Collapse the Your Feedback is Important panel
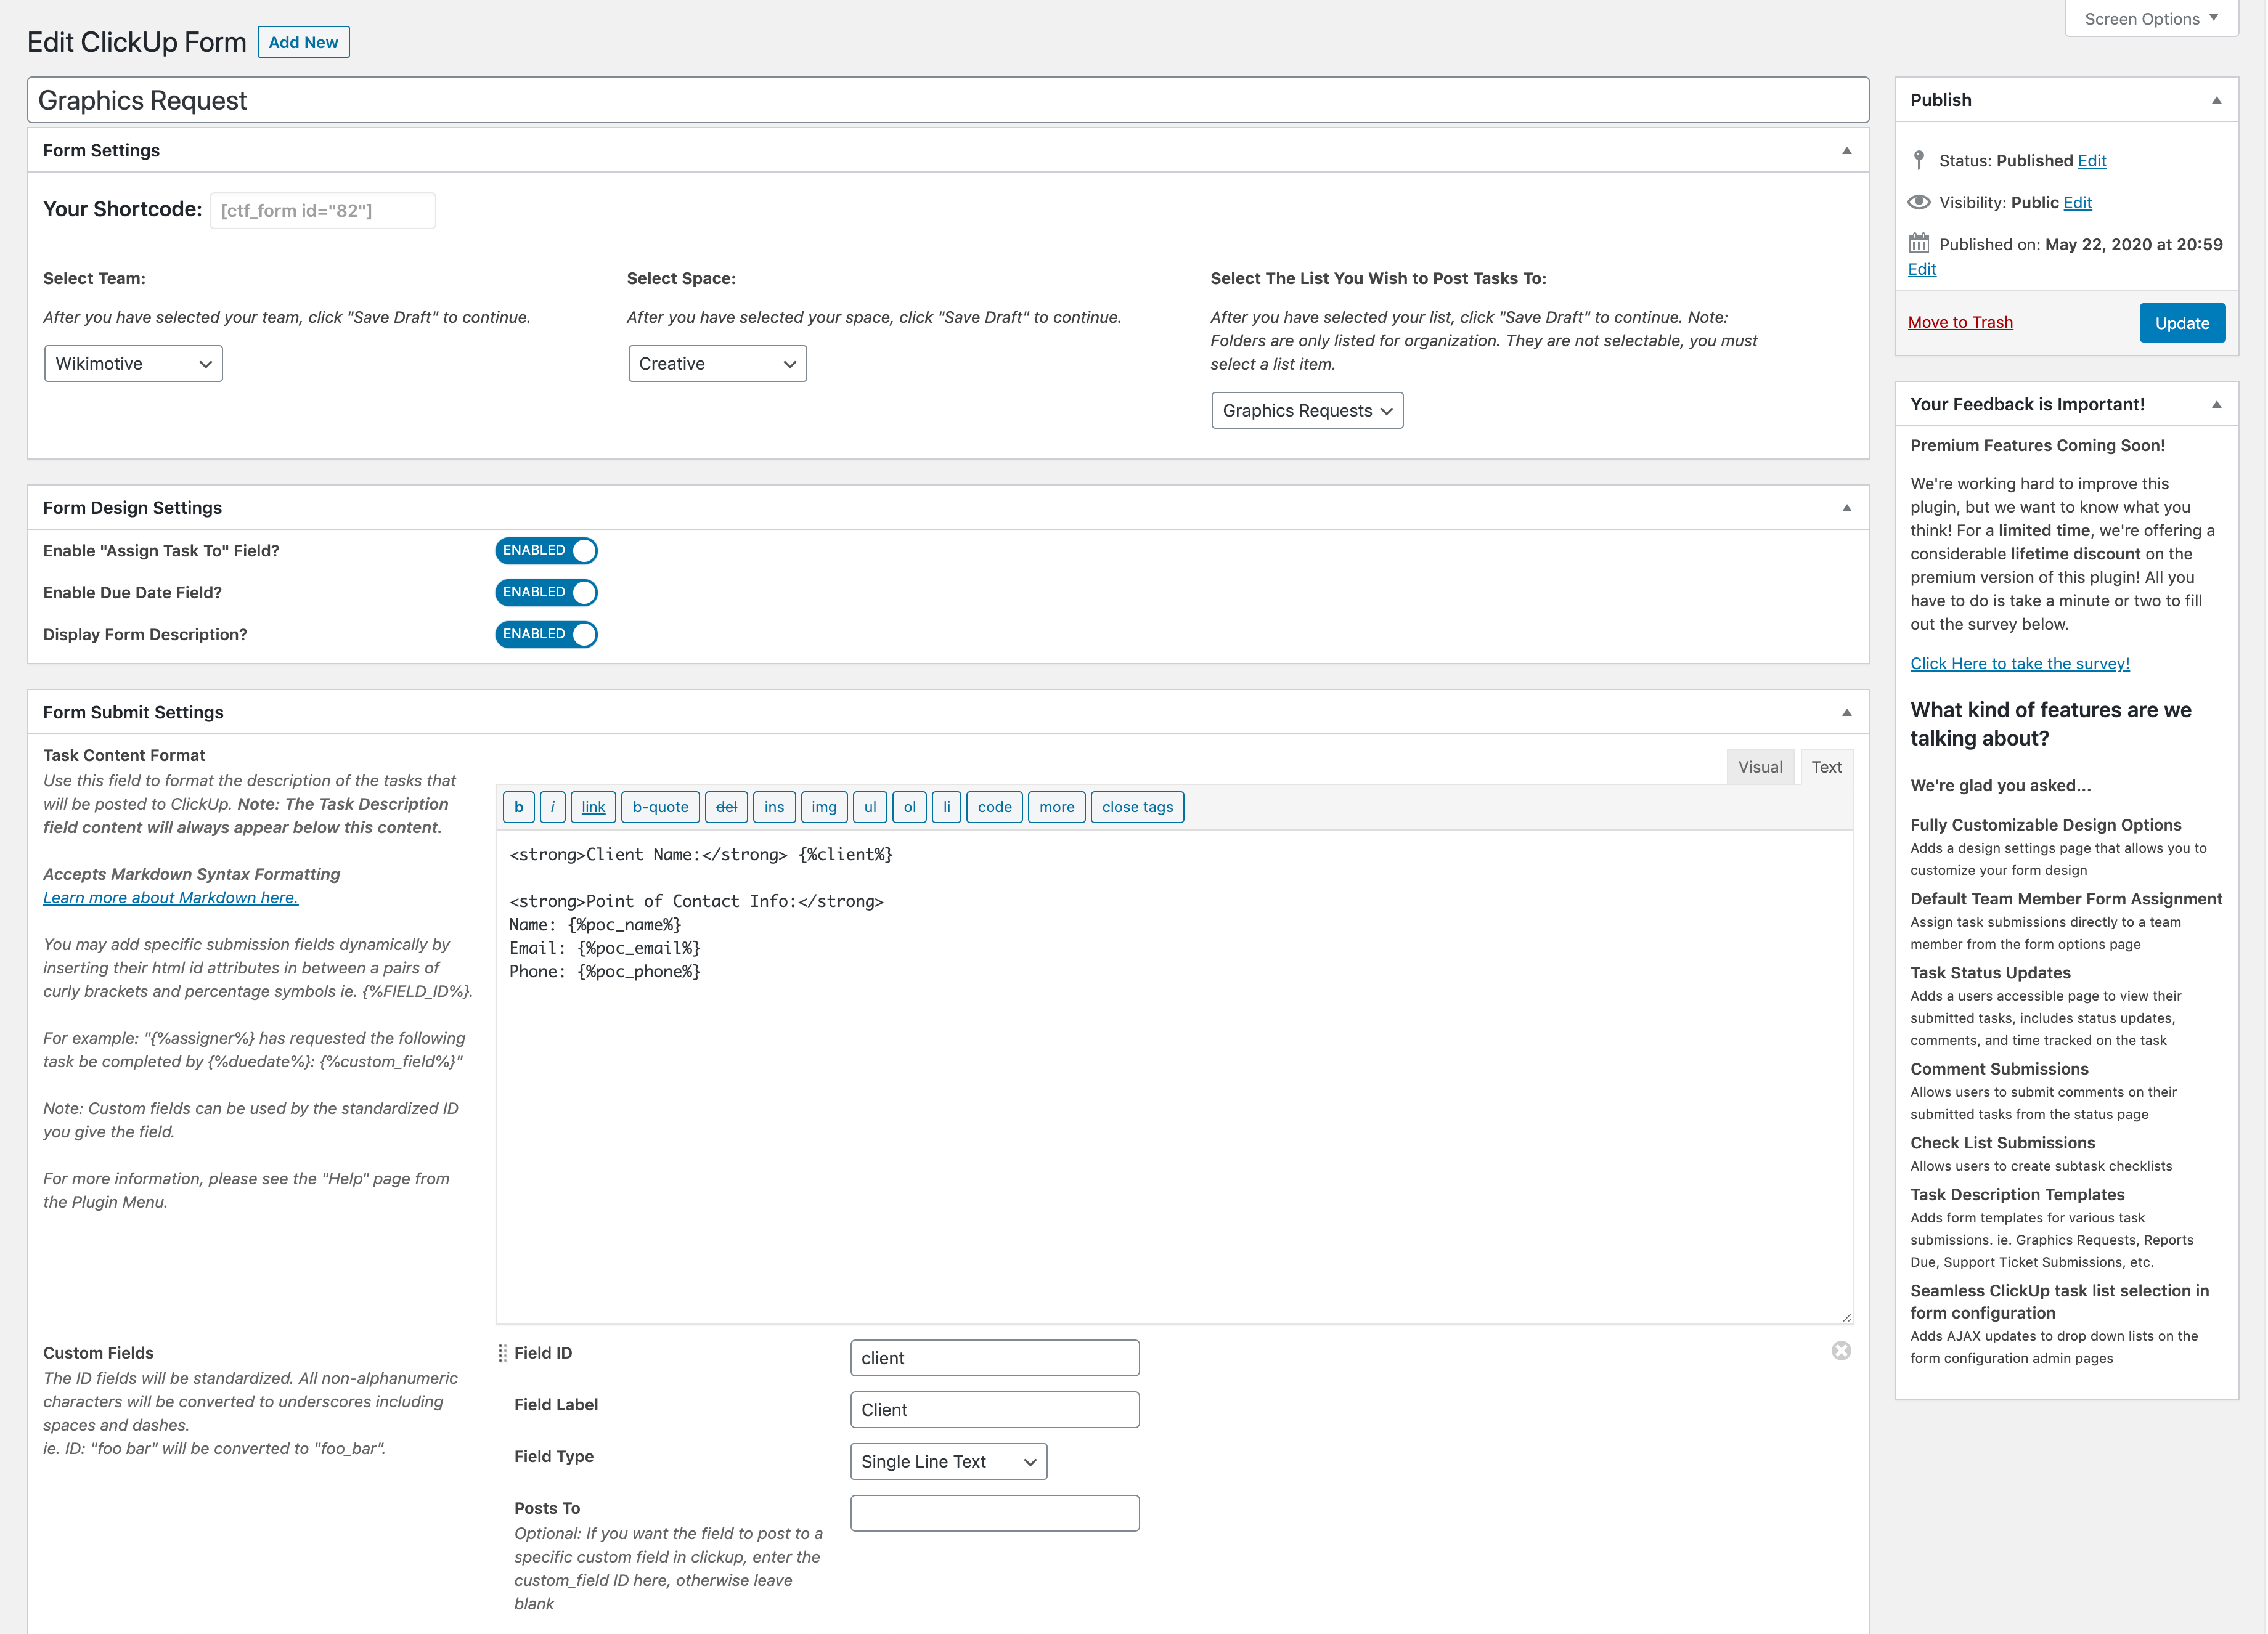The image size is (2268, 1634). pos(2216,405)
